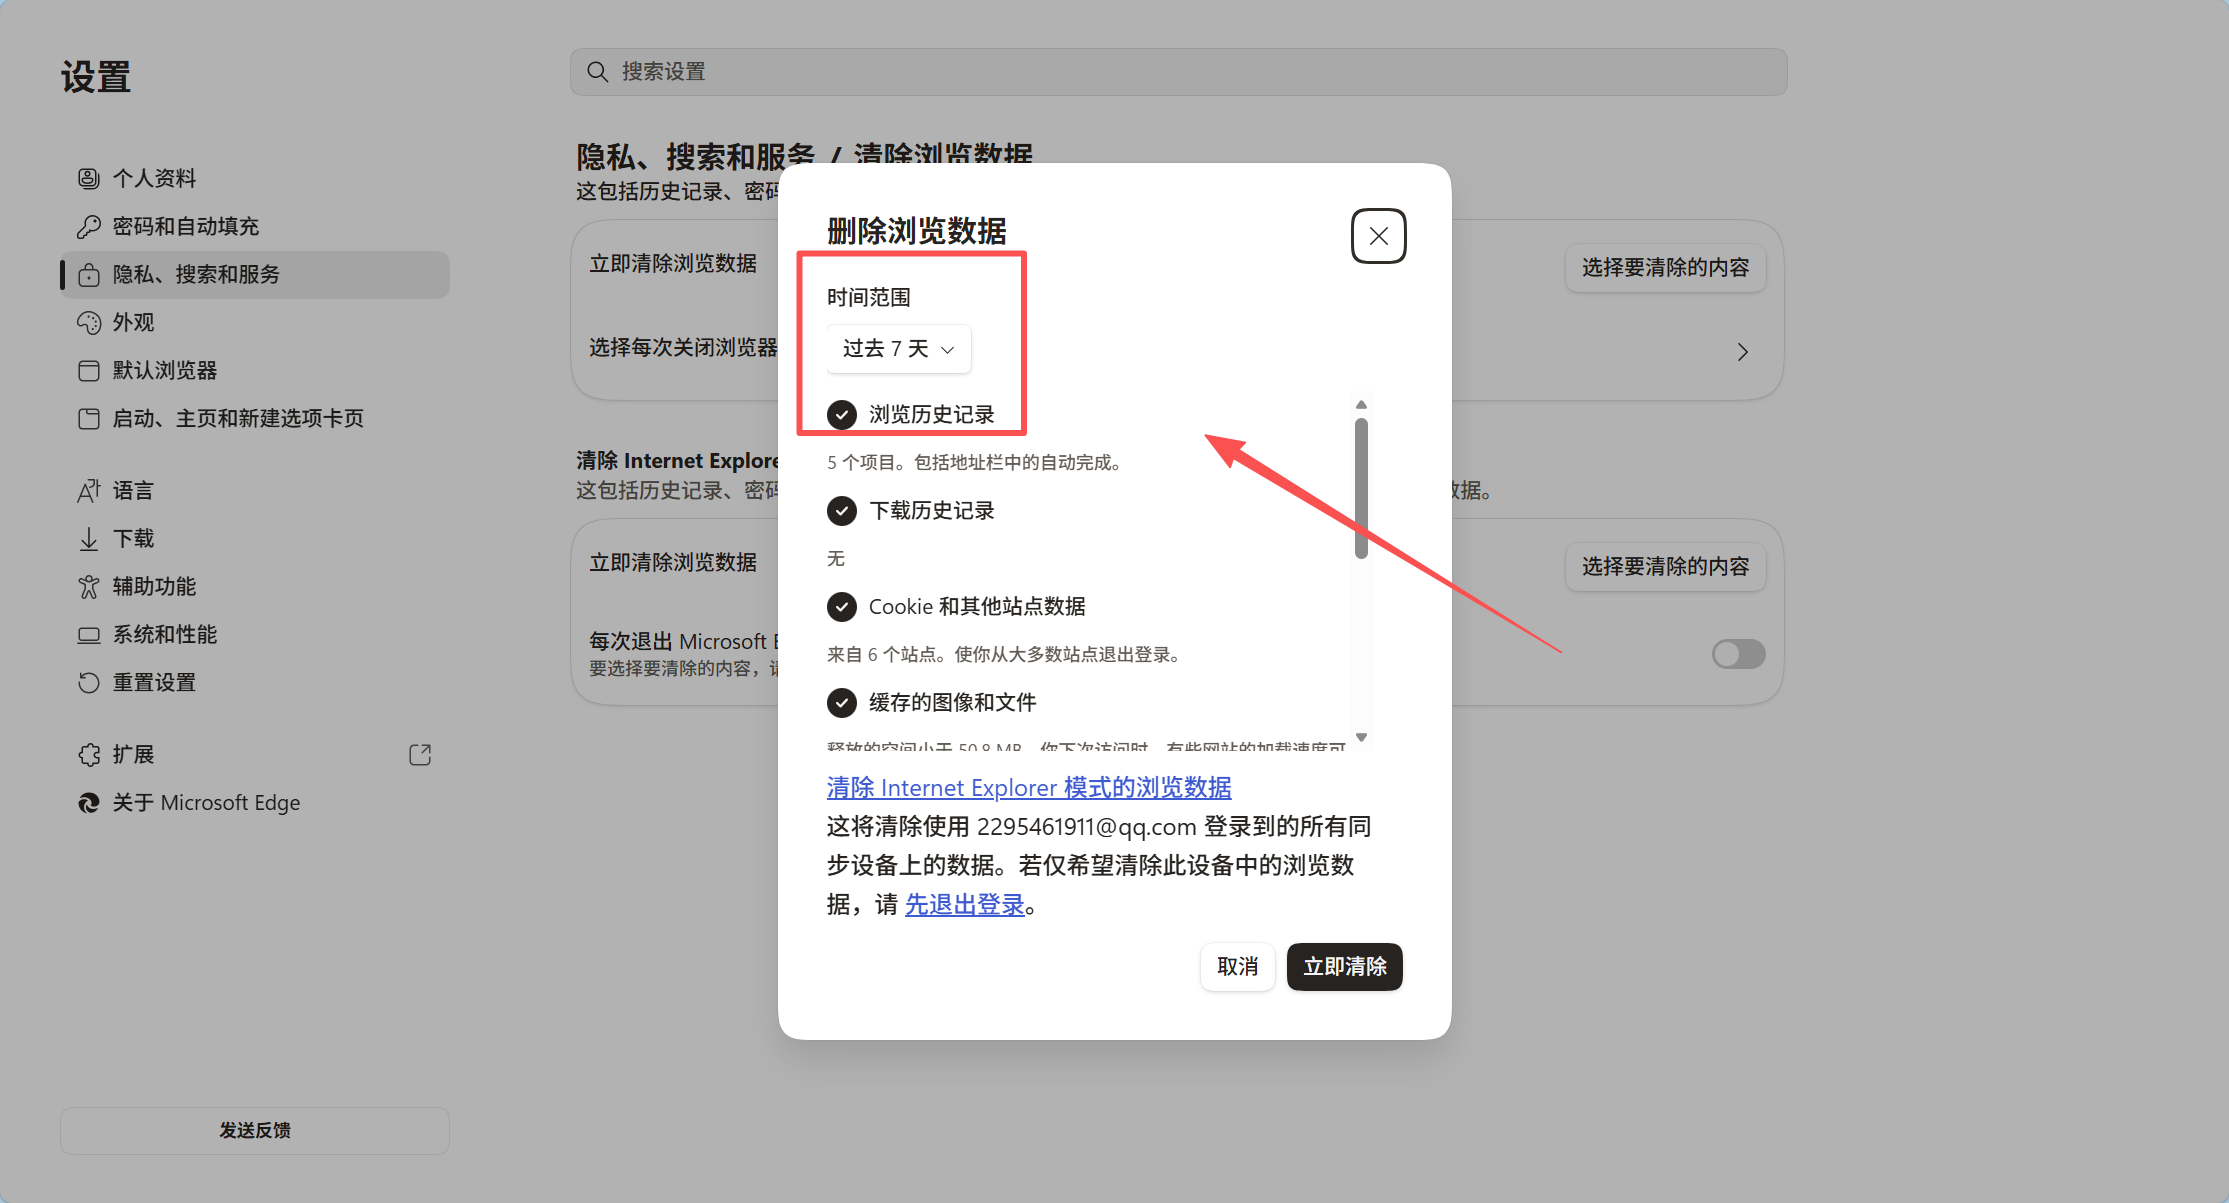Open 关于 Microsoft Edge page
This screenshot has height=1203, width=2229.
point(255,802)
